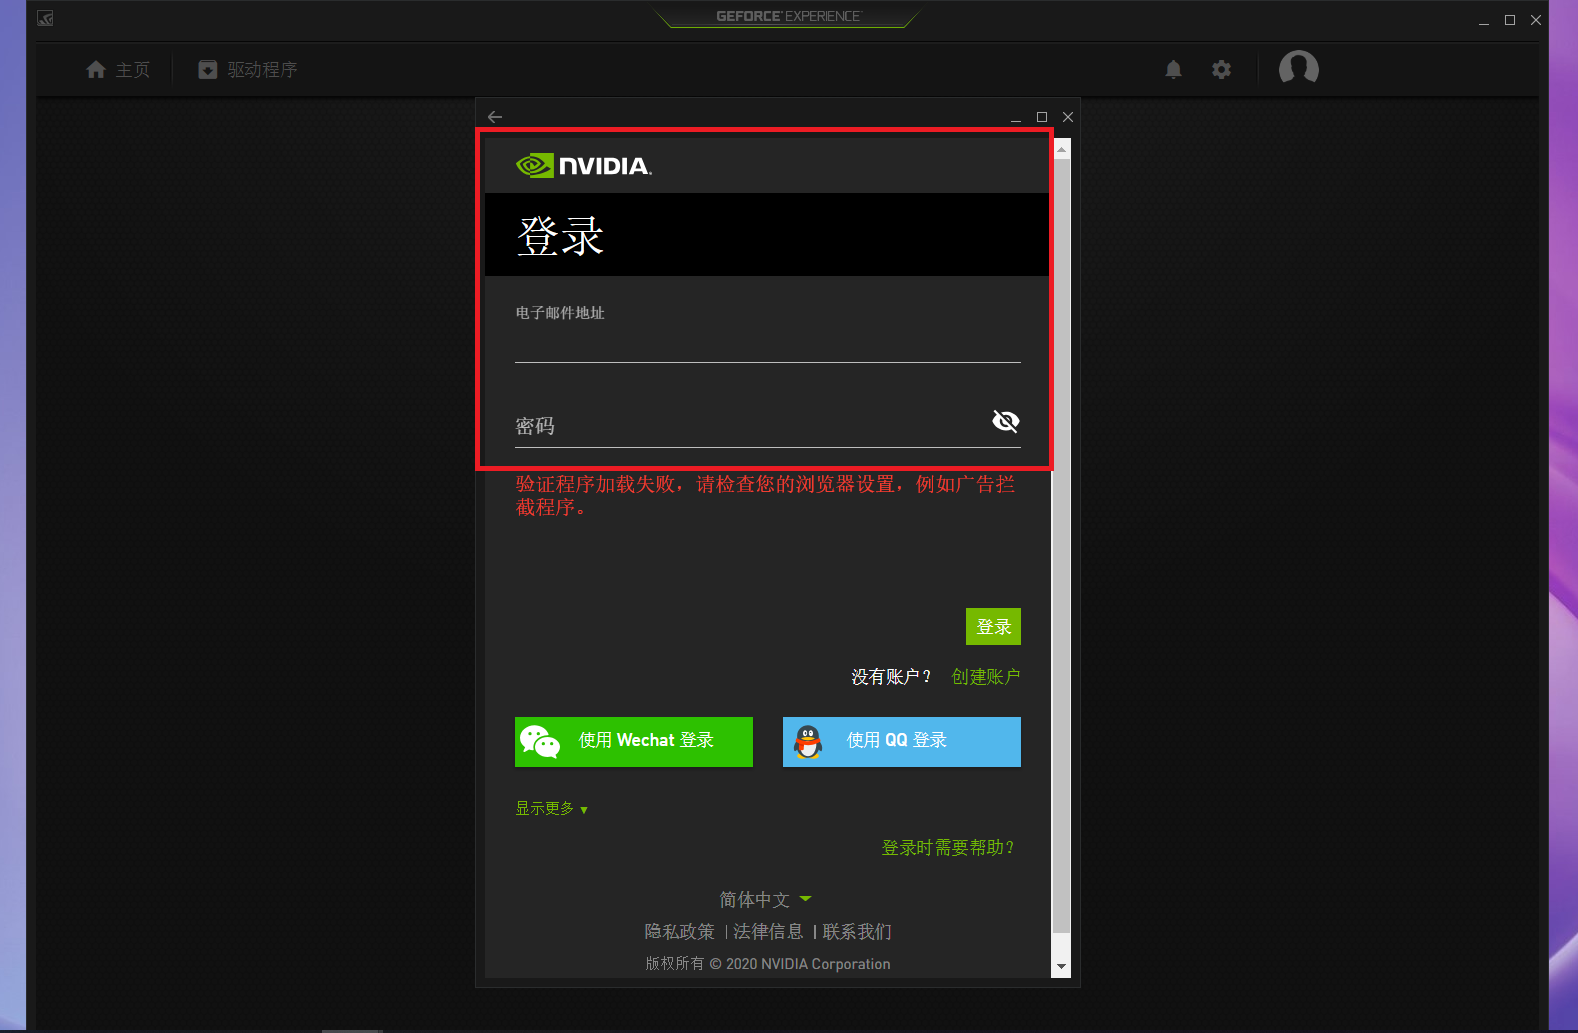Open the 登录时需要帮助 help link
Screen dimensions: 1578x1033
[947, 848]
